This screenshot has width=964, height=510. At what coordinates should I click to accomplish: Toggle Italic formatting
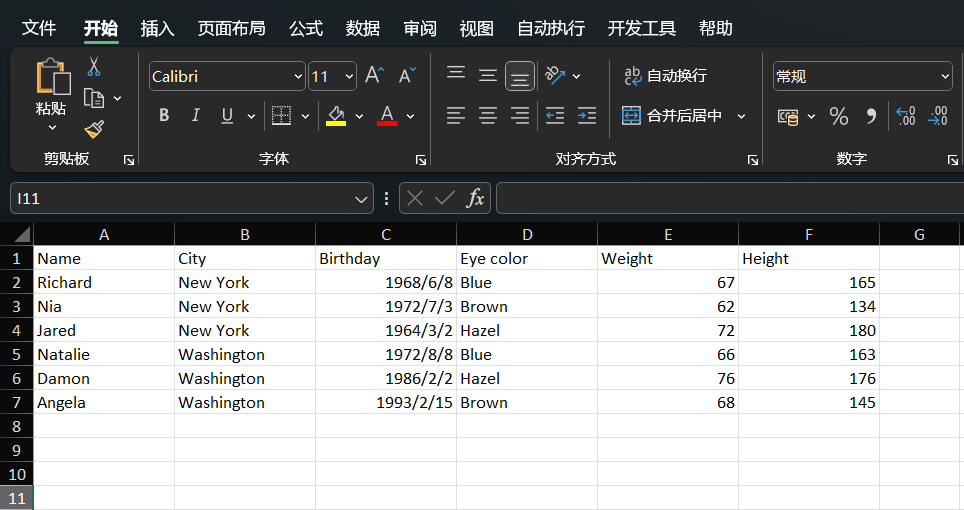tap(196, 116)
